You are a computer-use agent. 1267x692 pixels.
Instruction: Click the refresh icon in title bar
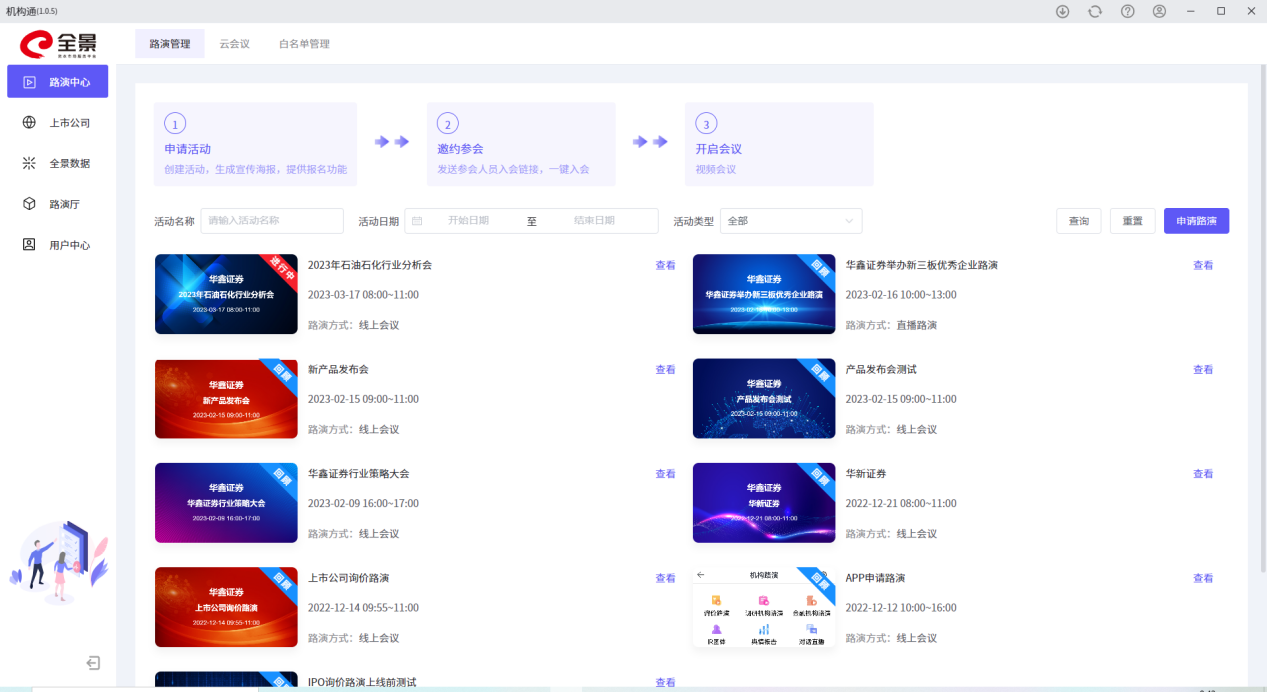point(1095,11)
